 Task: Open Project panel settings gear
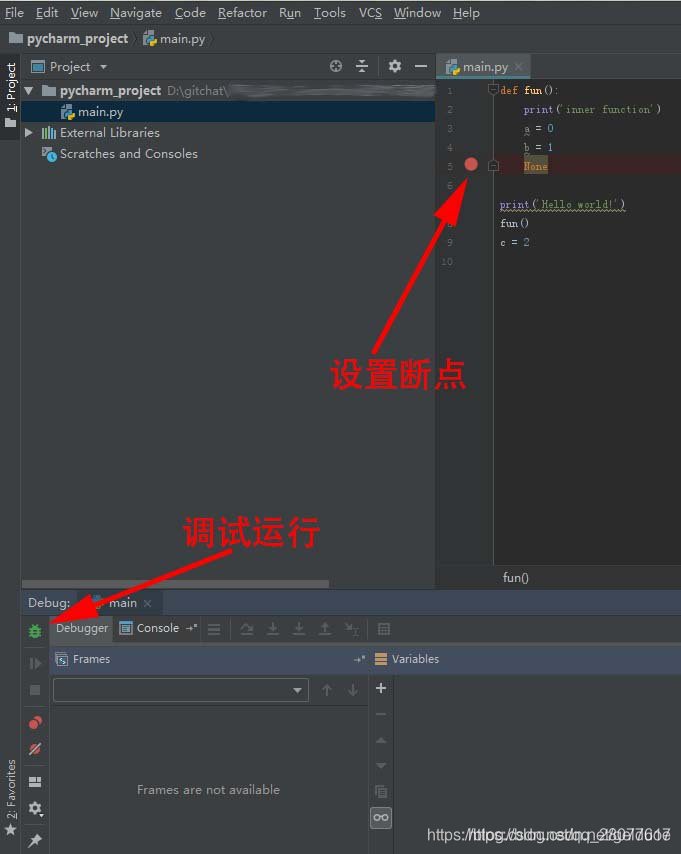point(395,66)
